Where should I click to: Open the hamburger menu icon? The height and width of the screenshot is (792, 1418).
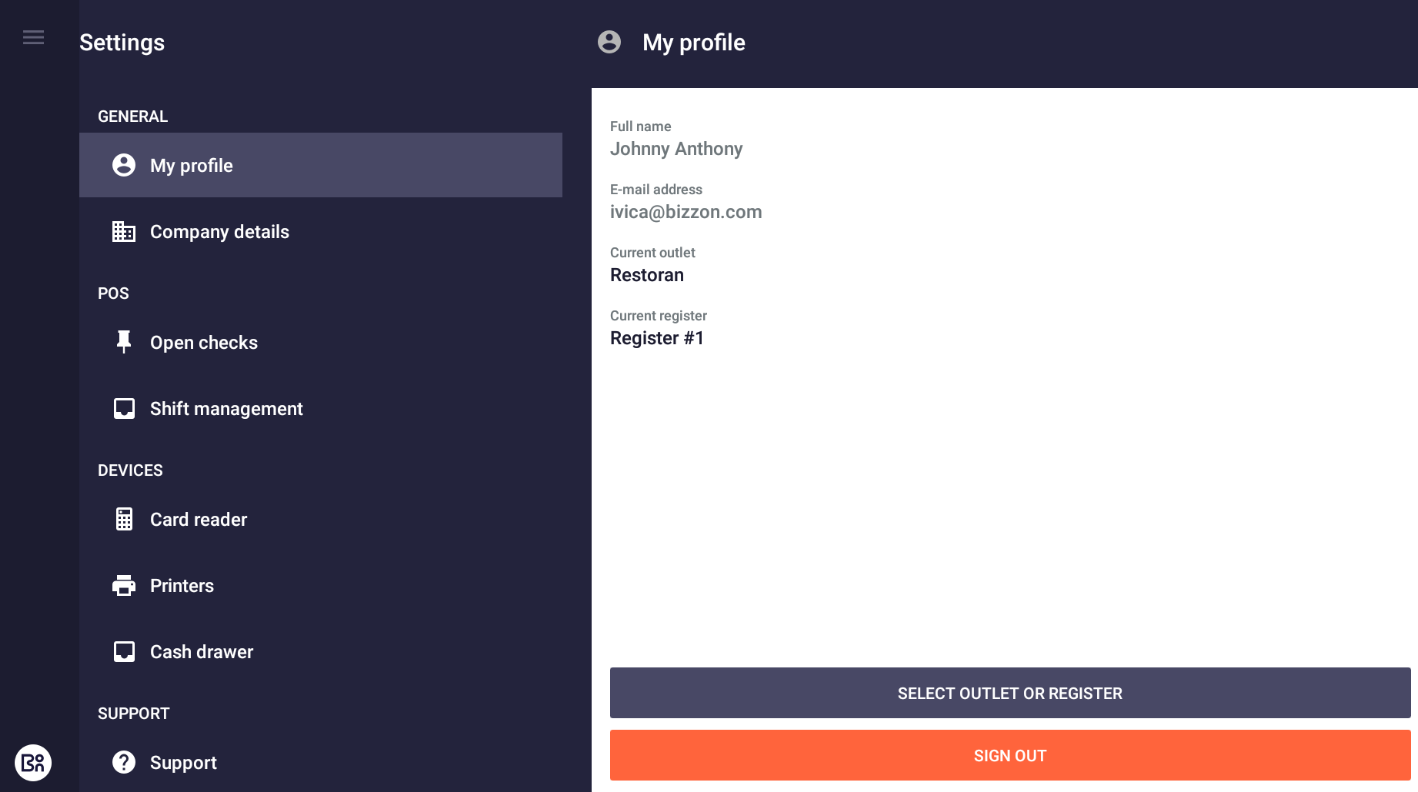(33, 38)
